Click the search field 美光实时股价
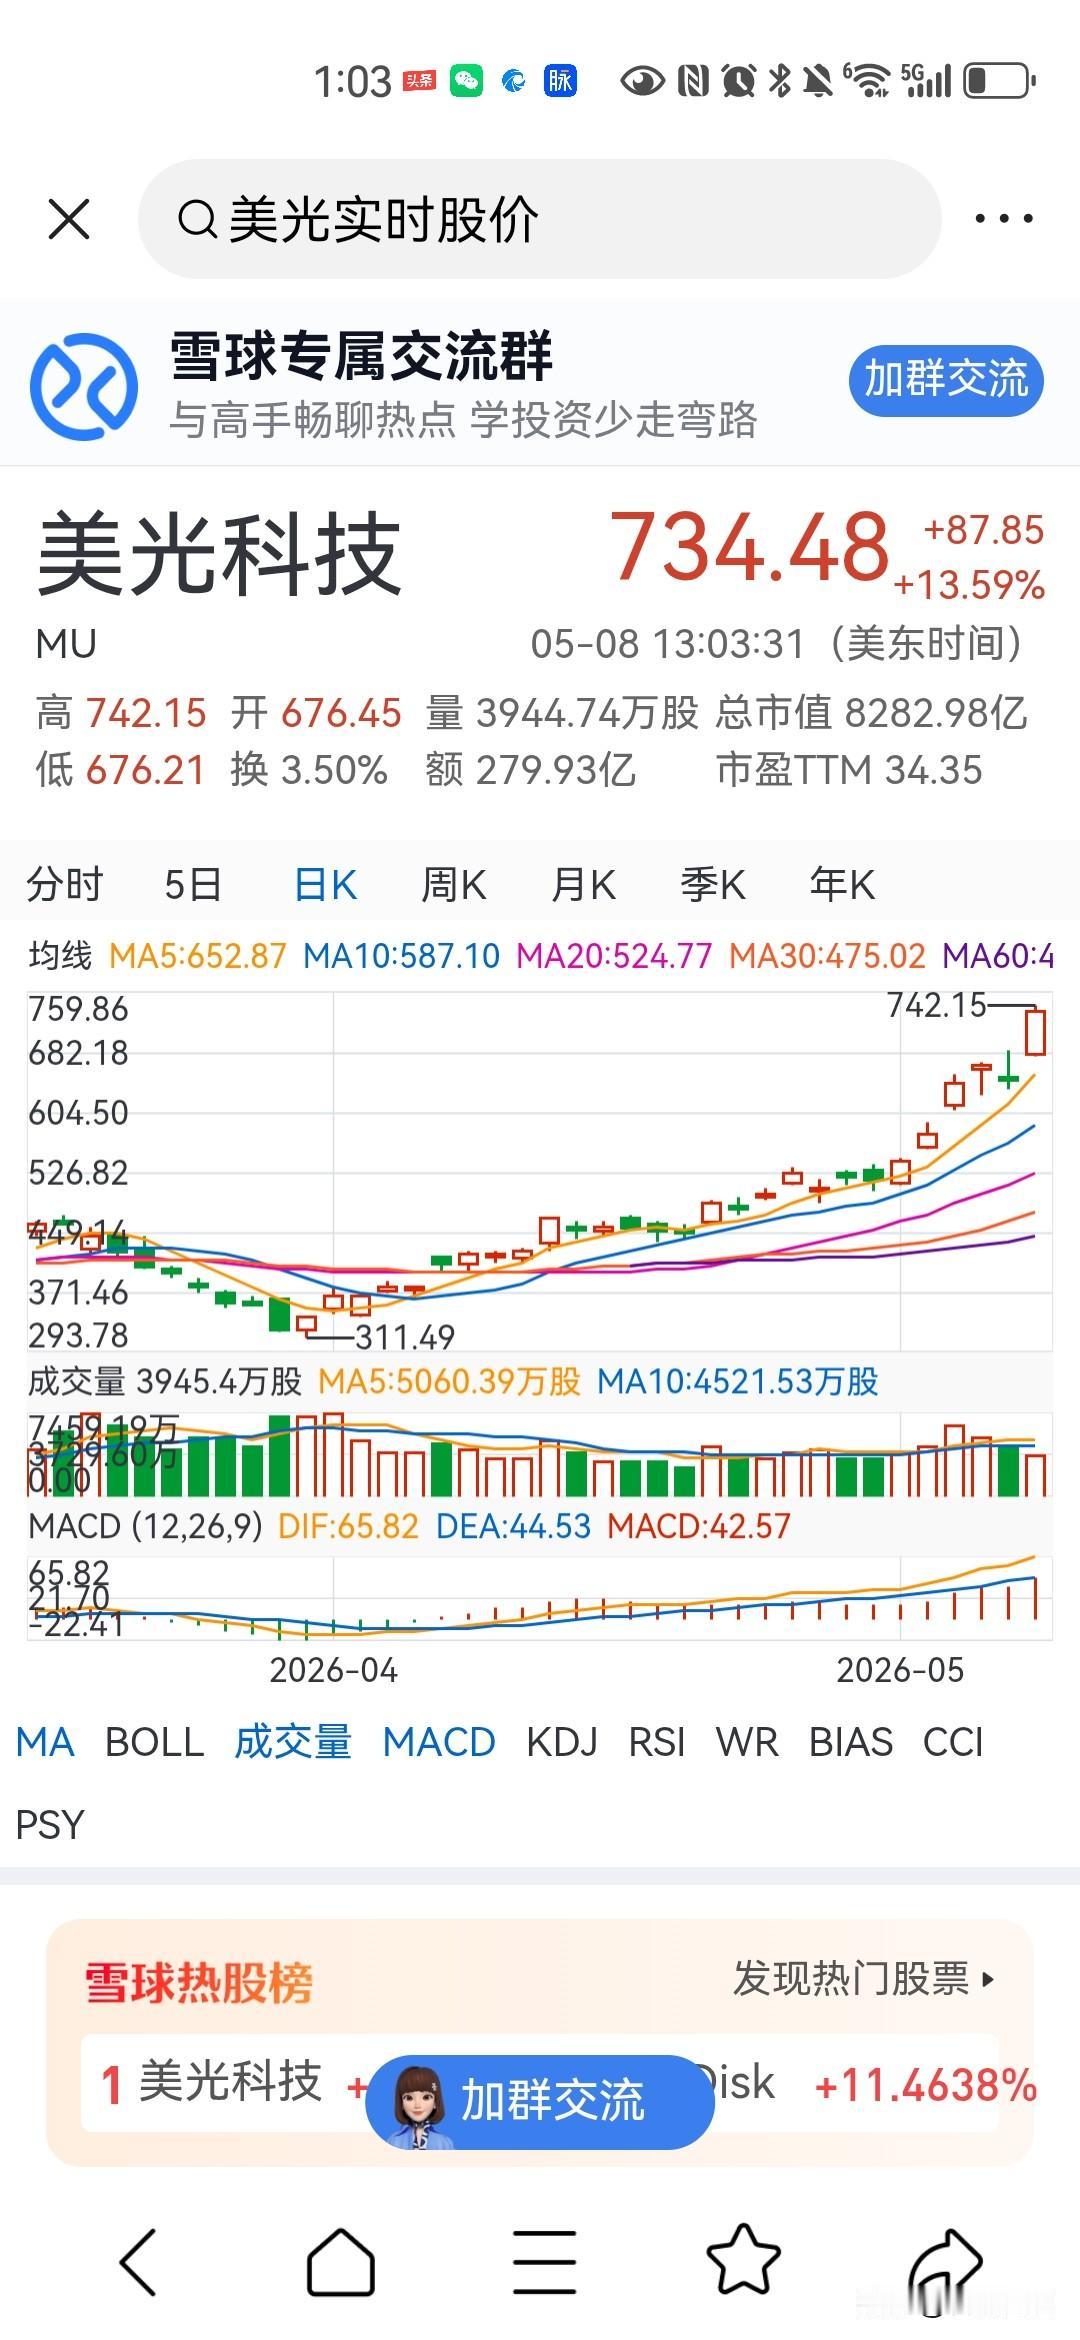1080x2340 pixels. tap(540, 219)
